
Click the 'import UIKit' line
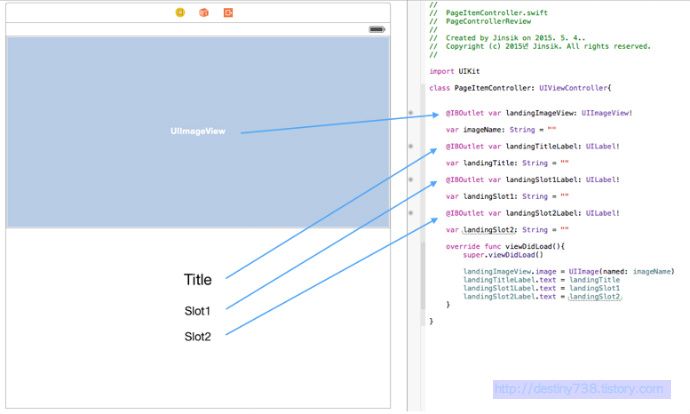(455, 71)
